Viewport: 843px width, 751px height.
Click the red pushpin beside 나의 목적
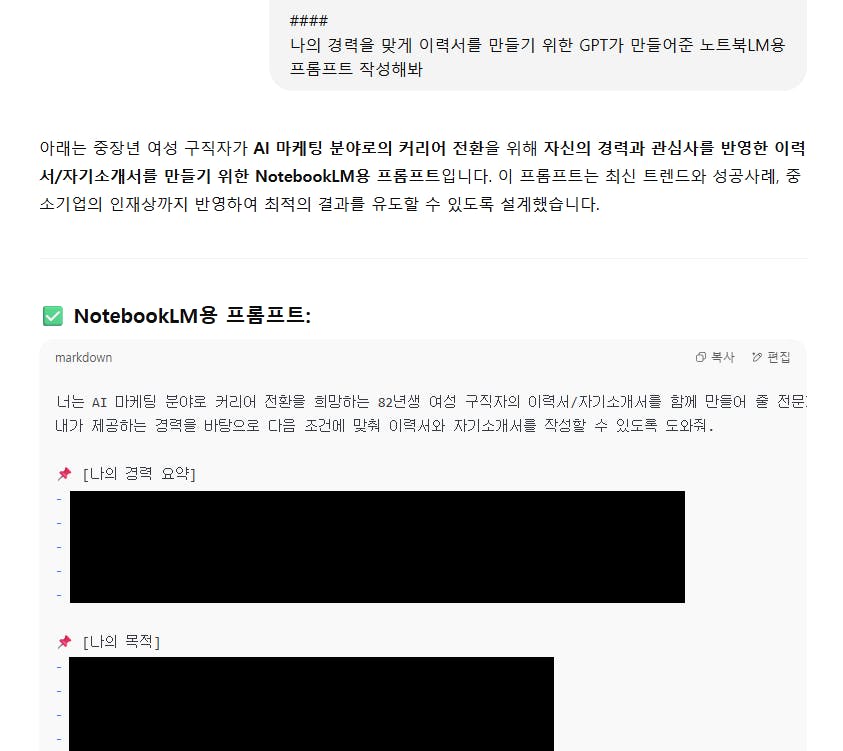(65, 641)
